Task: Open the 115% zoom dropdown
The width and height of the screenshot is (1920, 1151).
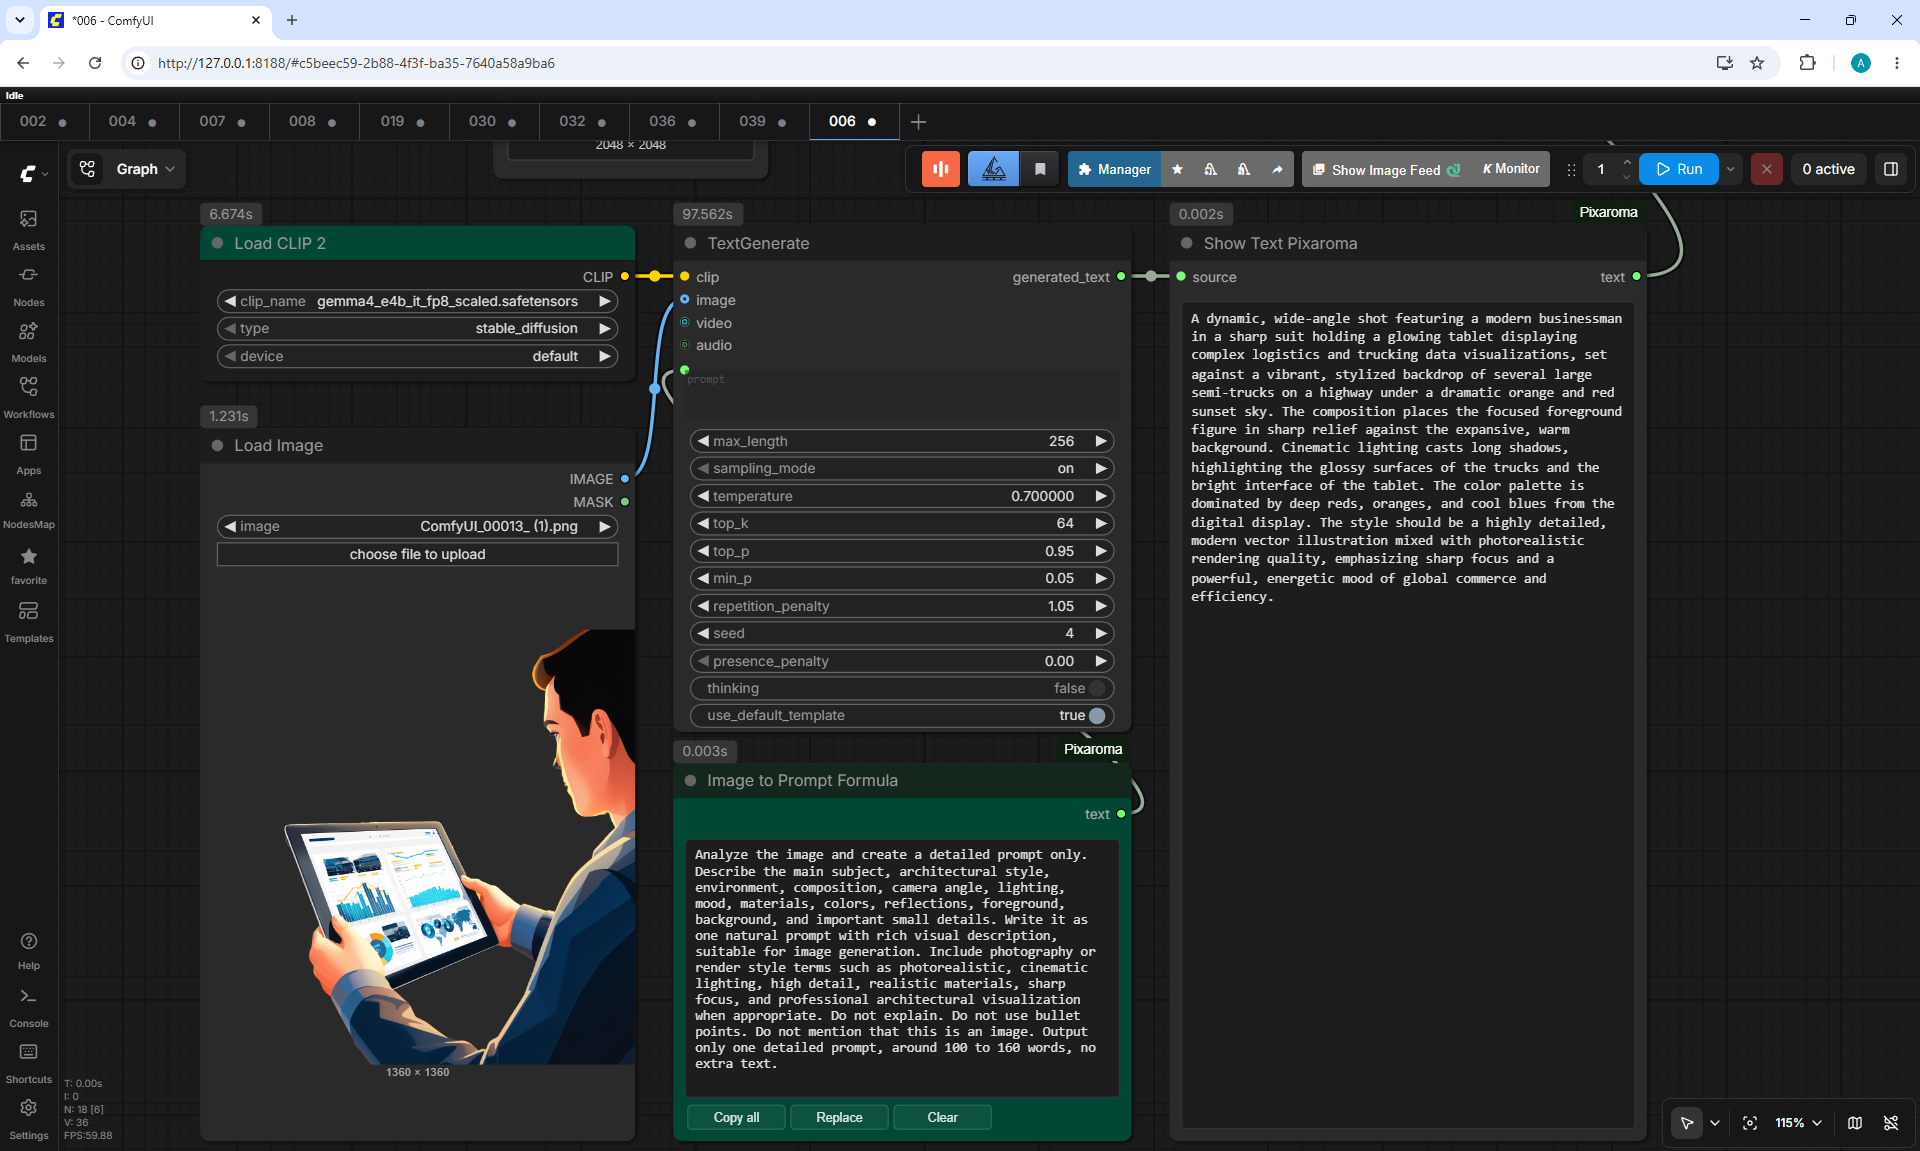Action: click(x=1798, y=1123)
